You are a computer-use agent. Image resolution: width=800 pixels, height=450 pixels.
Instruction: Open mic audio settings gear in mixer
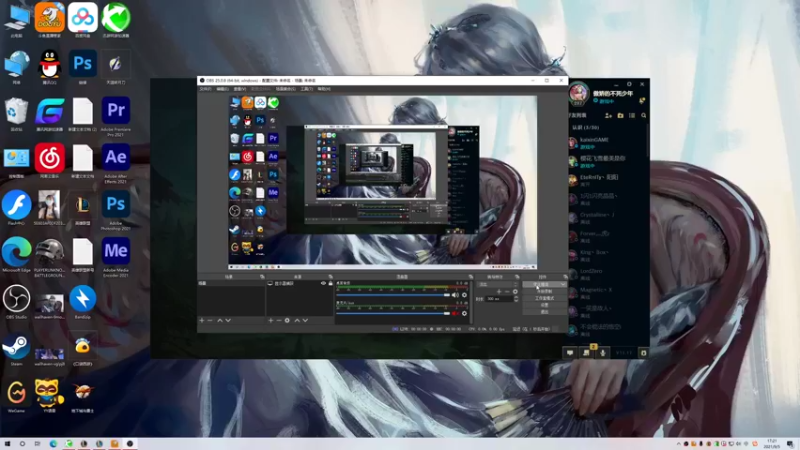(464, 313)
